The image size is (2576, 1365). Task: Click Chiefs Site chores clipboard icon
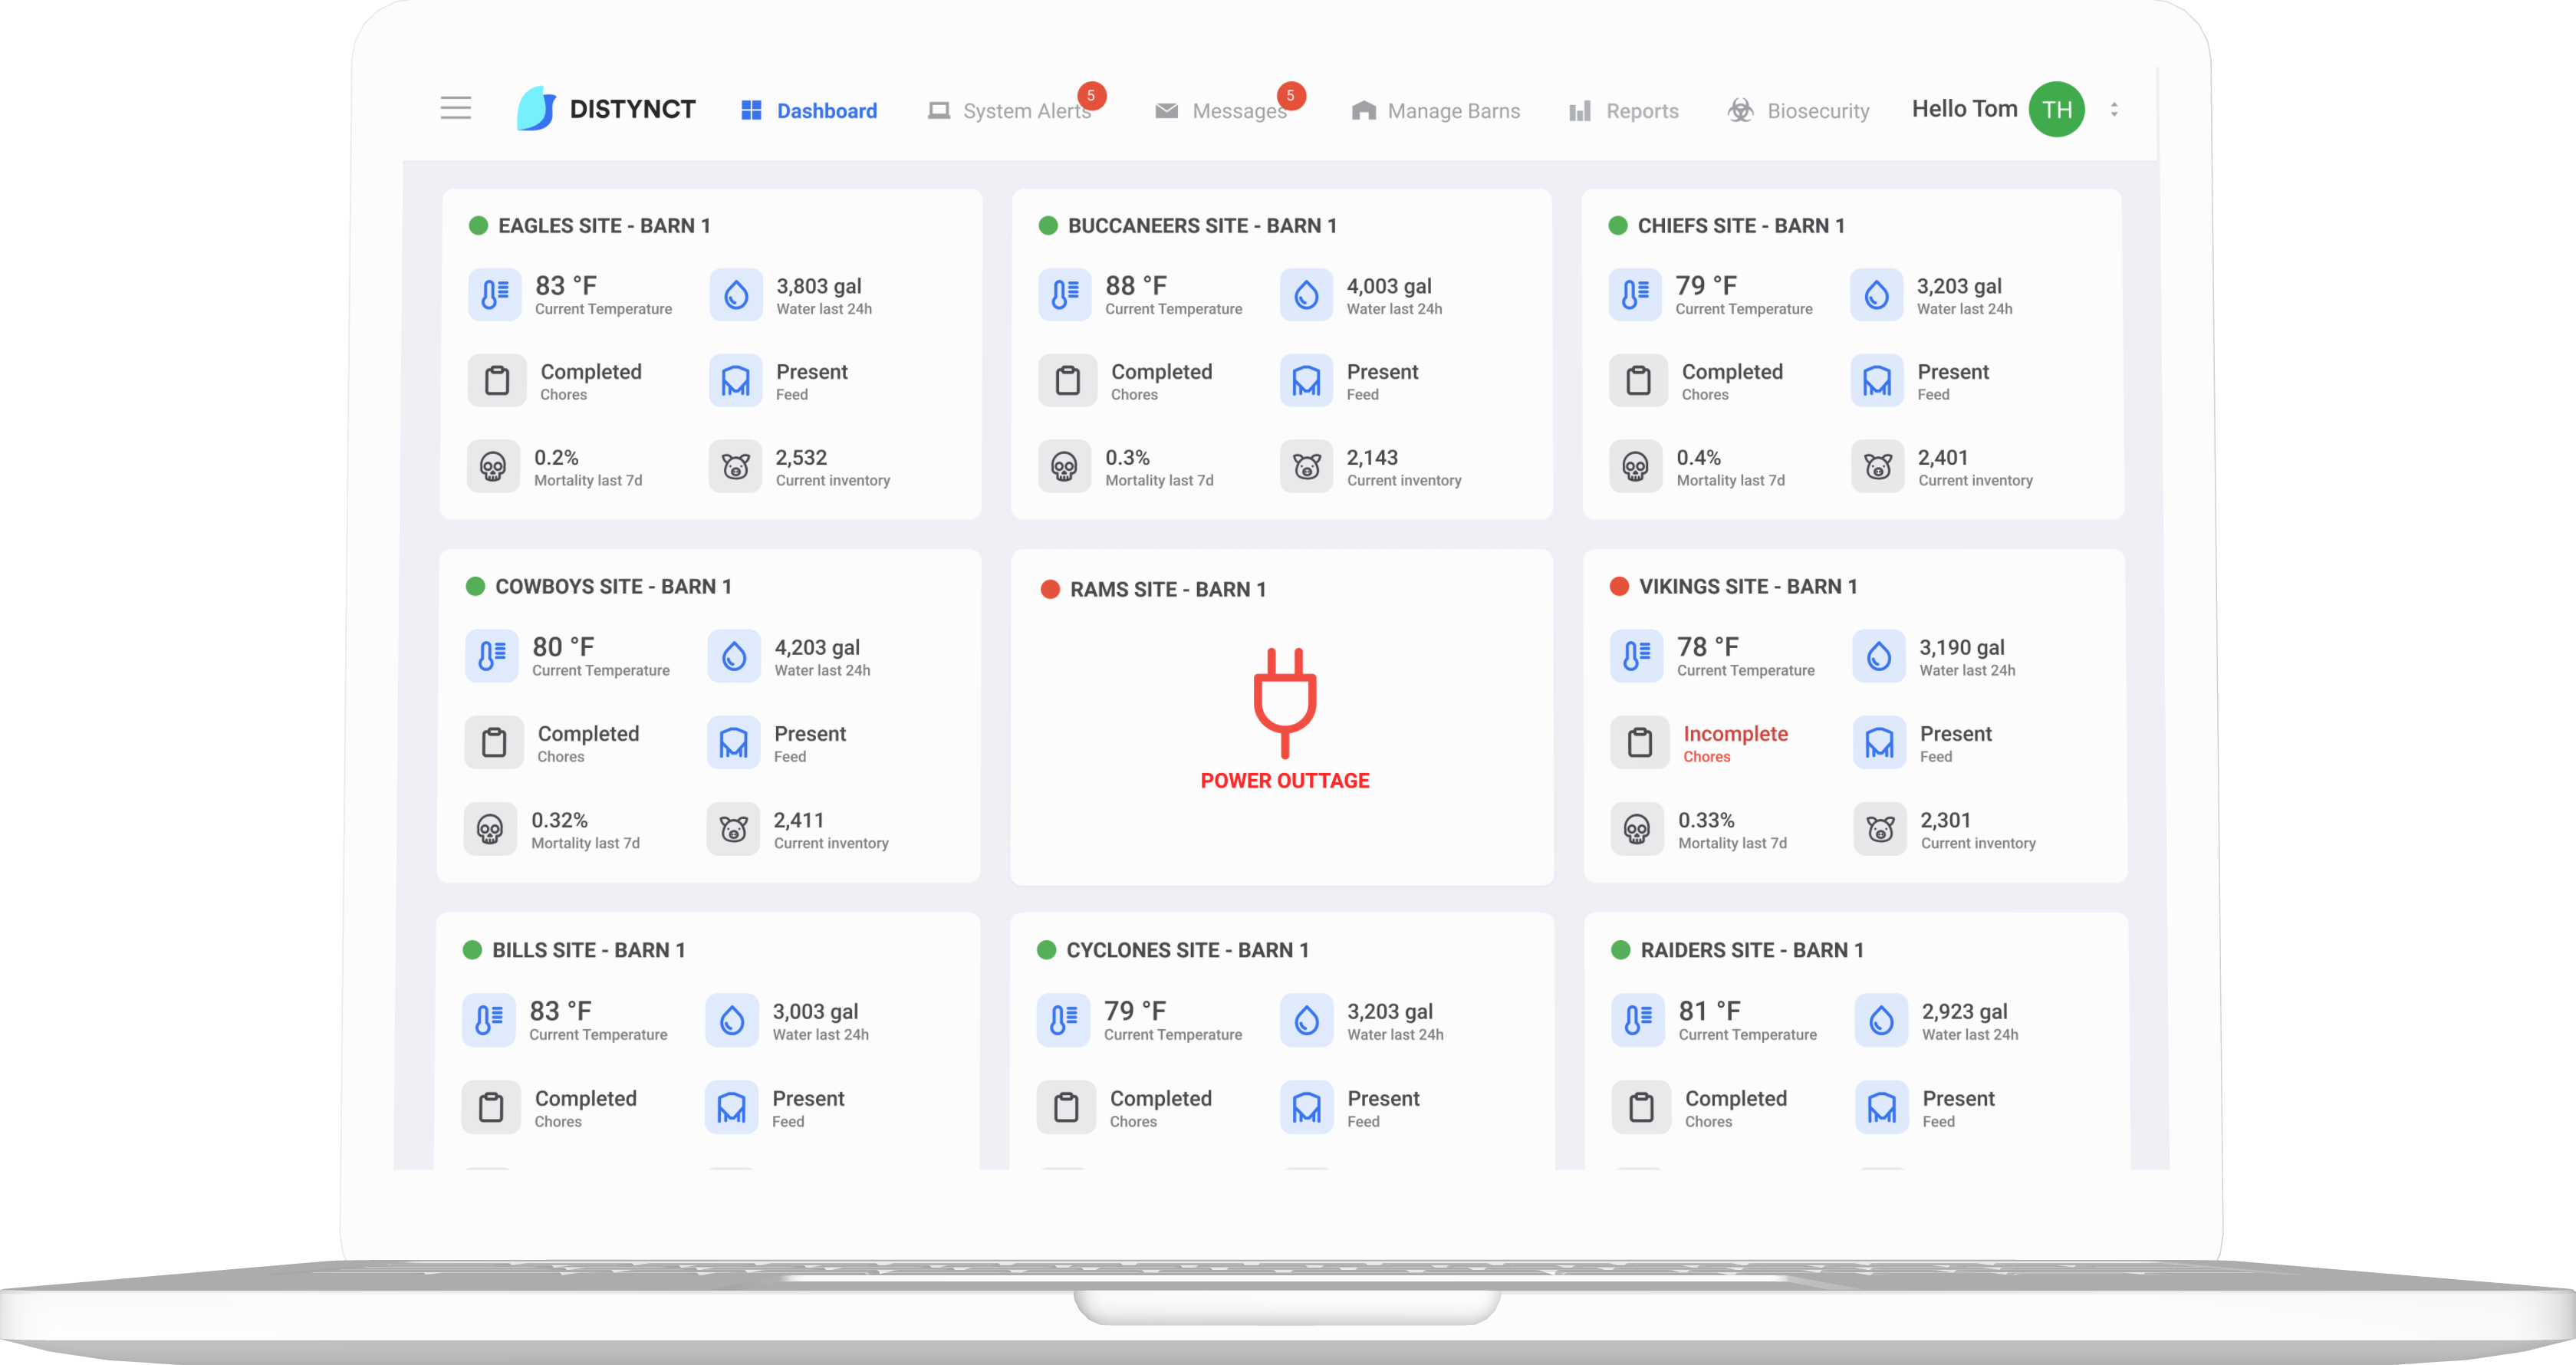tap(1638, 380)
